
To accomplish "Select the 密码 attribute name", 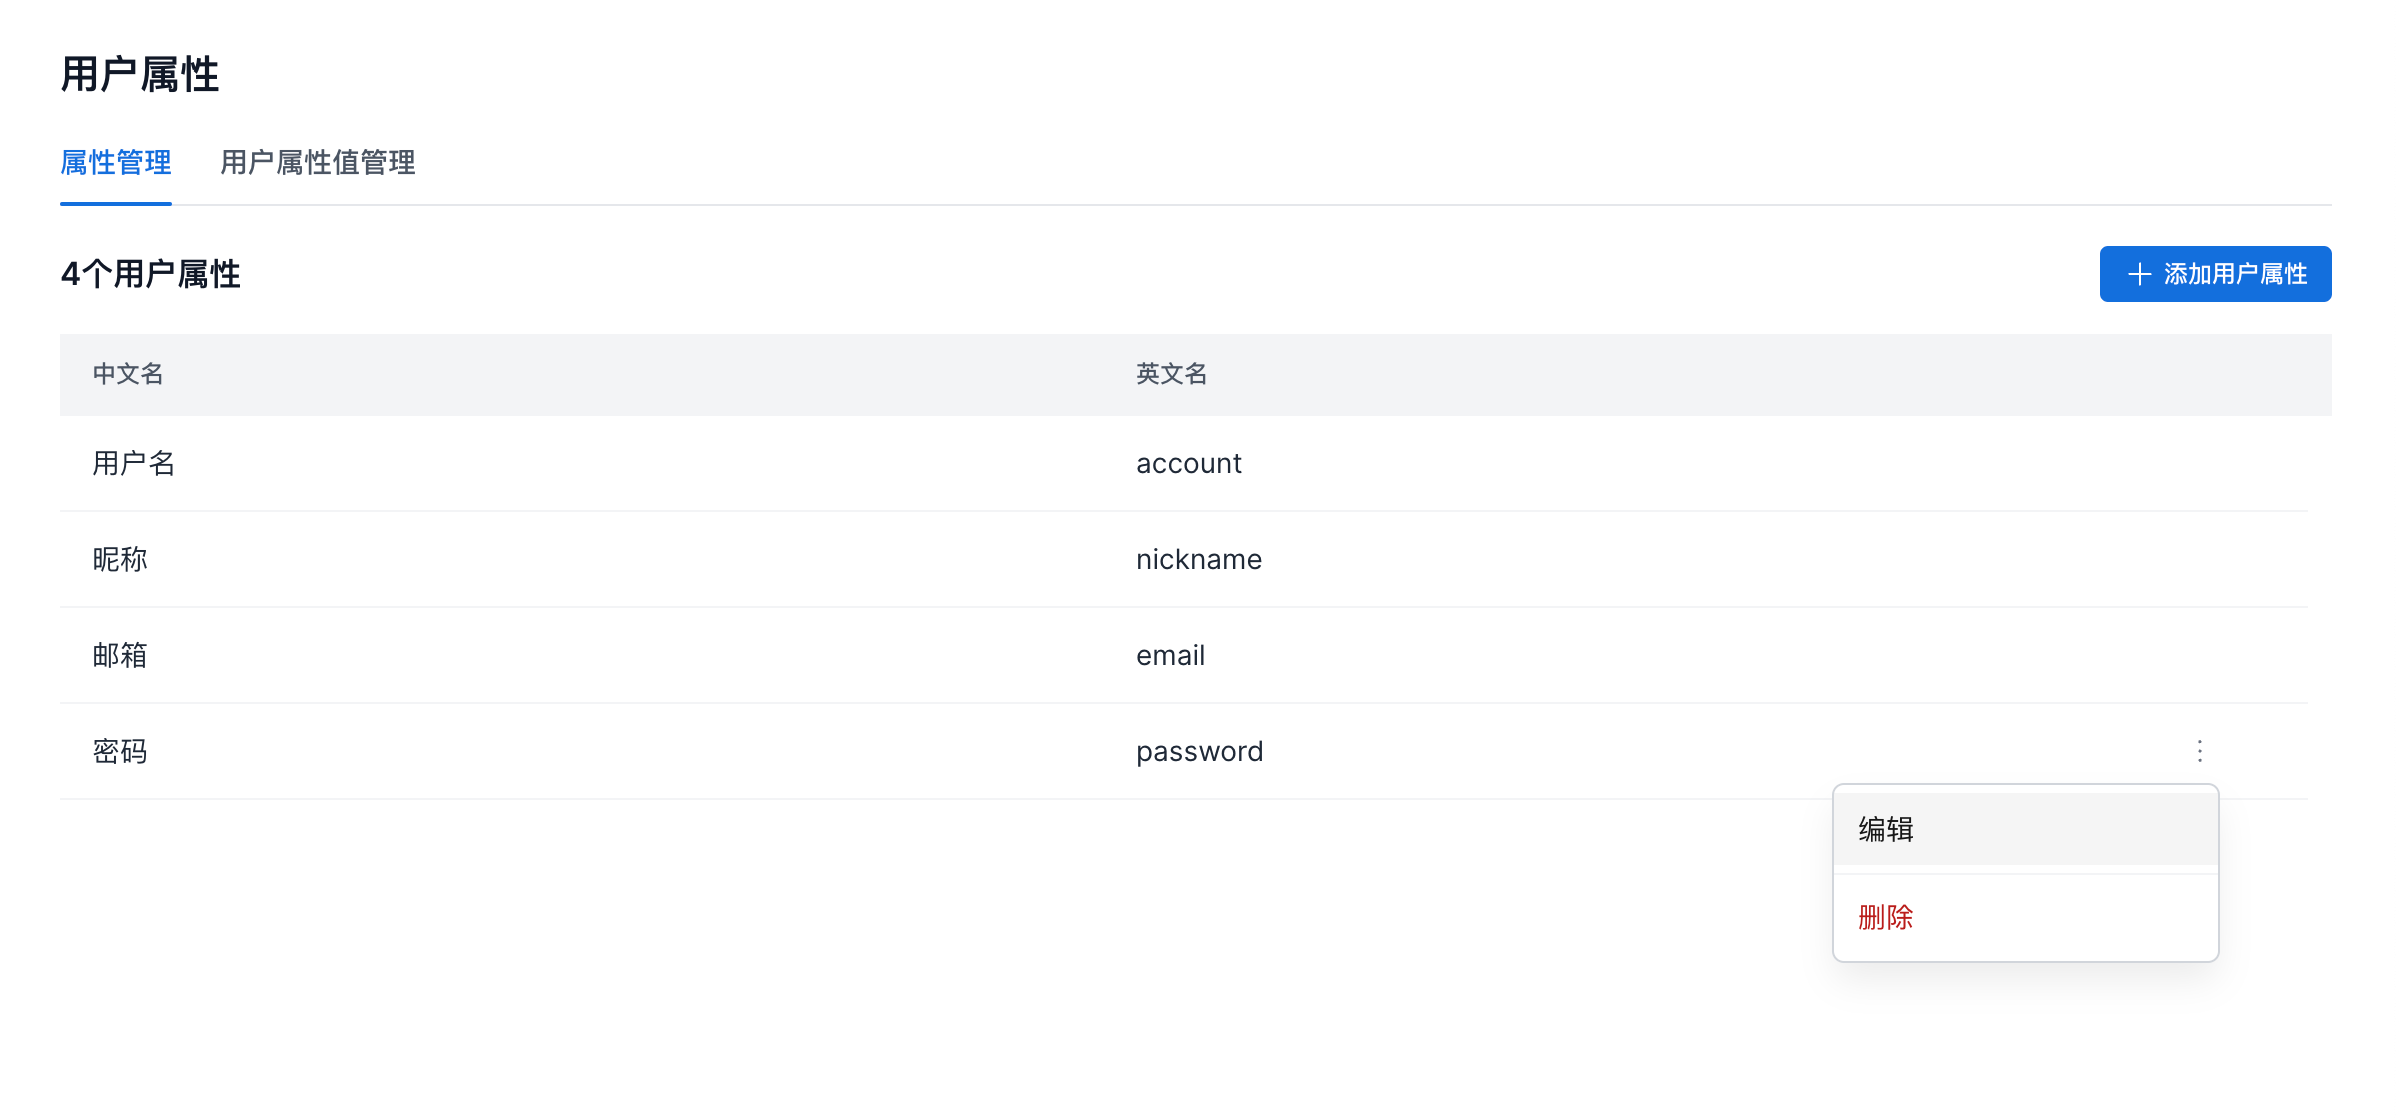I will pyautogui.click(x=120, y=751).
